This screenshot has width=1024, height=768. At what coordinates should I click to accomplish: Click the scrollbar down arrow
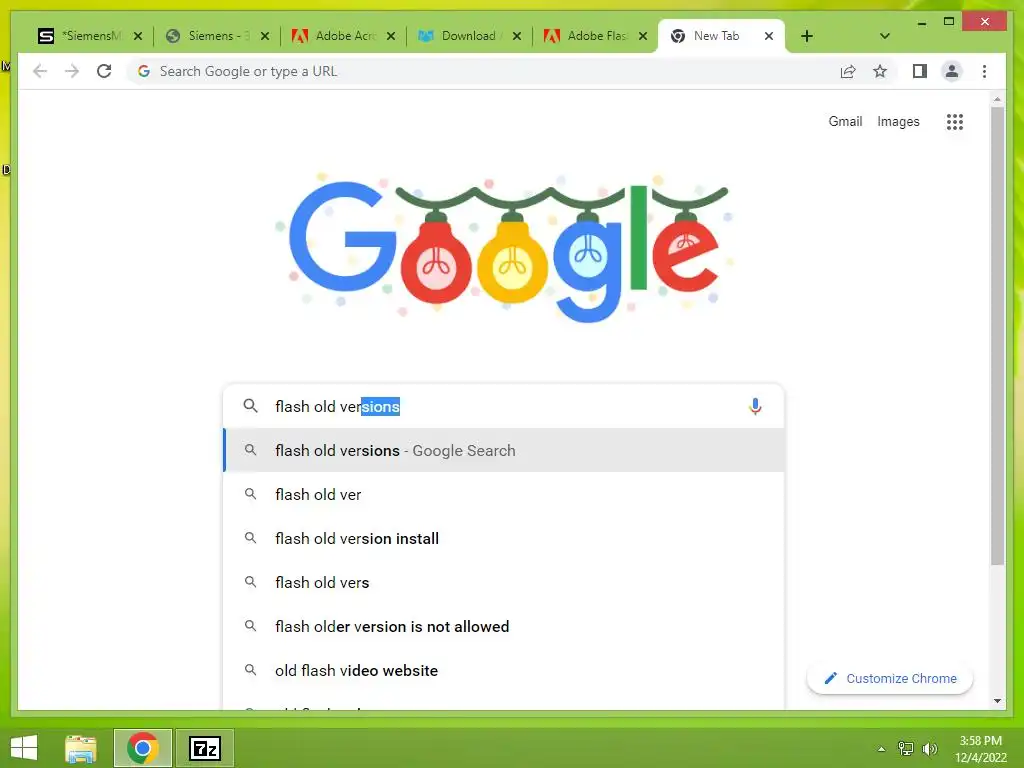point(997,701)
